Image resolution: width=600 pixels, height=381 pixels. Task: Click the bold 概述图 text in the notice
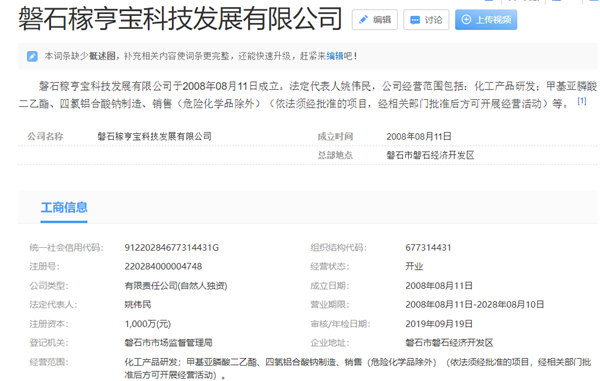(102, 56)
